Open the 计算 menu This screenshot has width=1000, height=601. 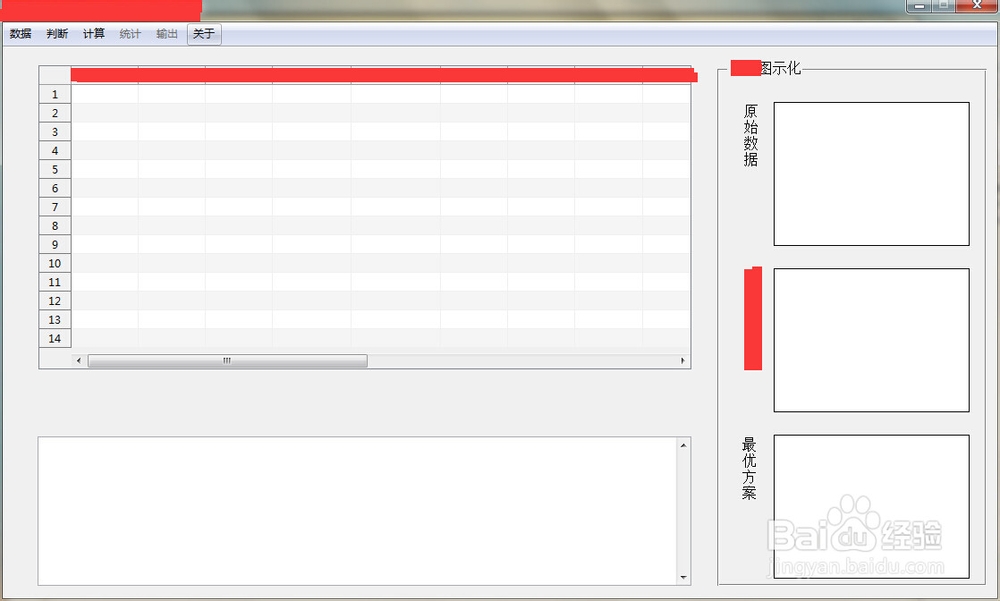(94, 34)
